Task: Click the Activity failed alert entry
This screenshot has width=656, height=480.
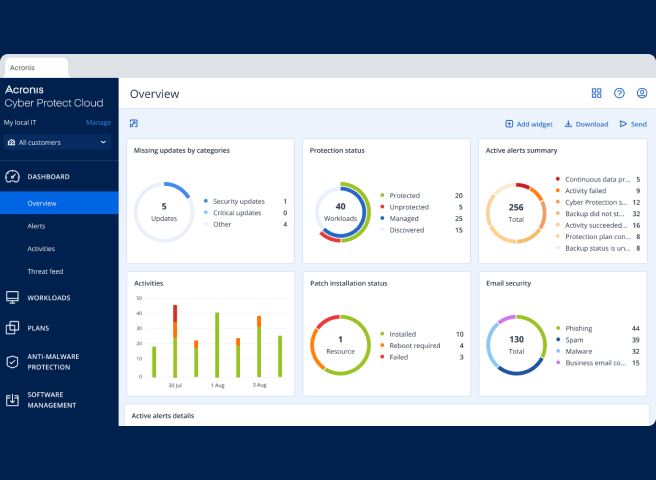Action: pyautogui.click(x=598, y=191)
